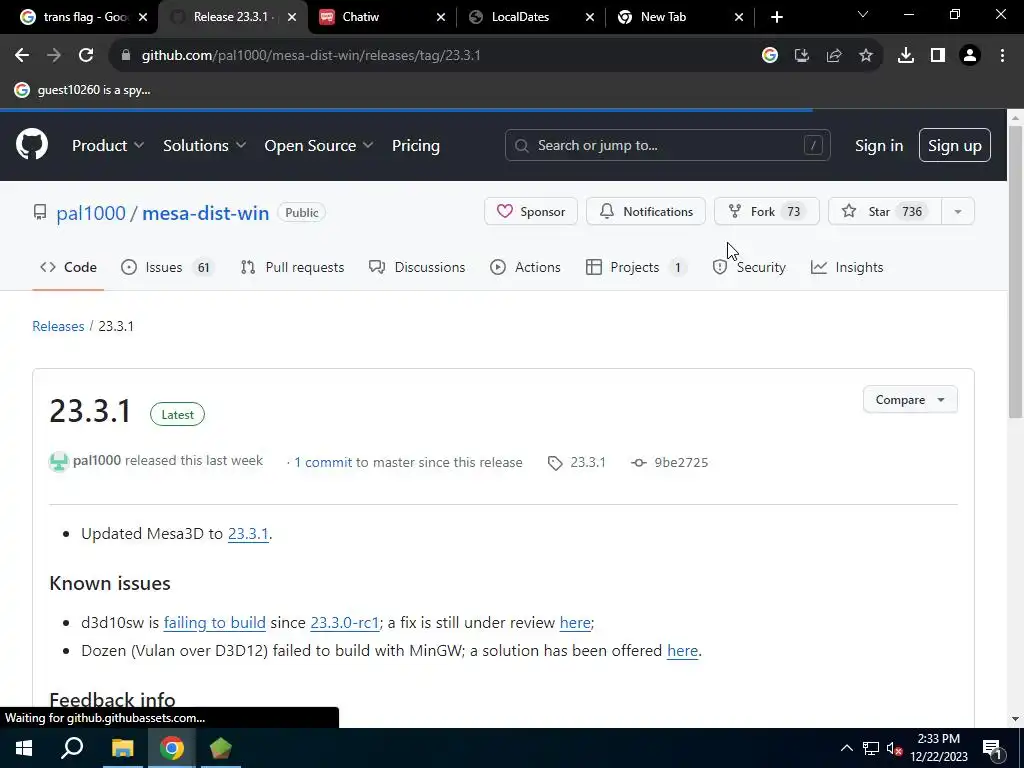Open Chrome three-dot menu
1024x768 pixels.
pyautogui.click(x=1002, y=56)
